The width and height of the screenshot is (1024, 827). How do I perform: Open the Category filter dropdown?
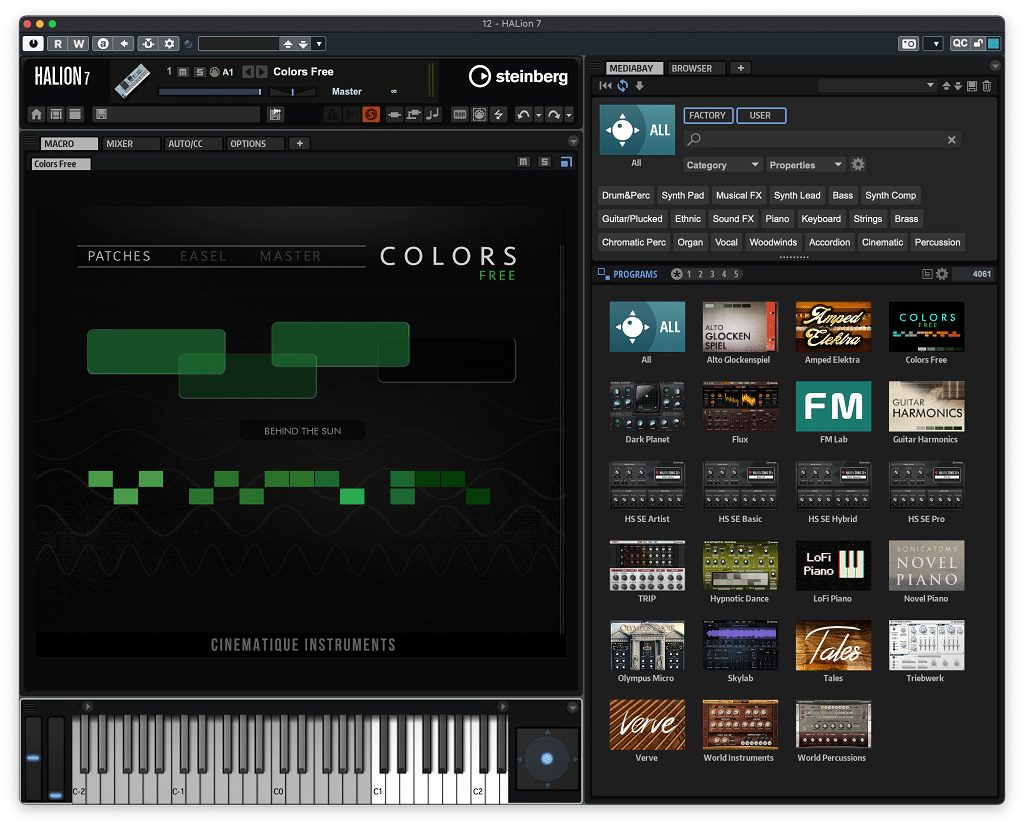(x=722, y=165)
